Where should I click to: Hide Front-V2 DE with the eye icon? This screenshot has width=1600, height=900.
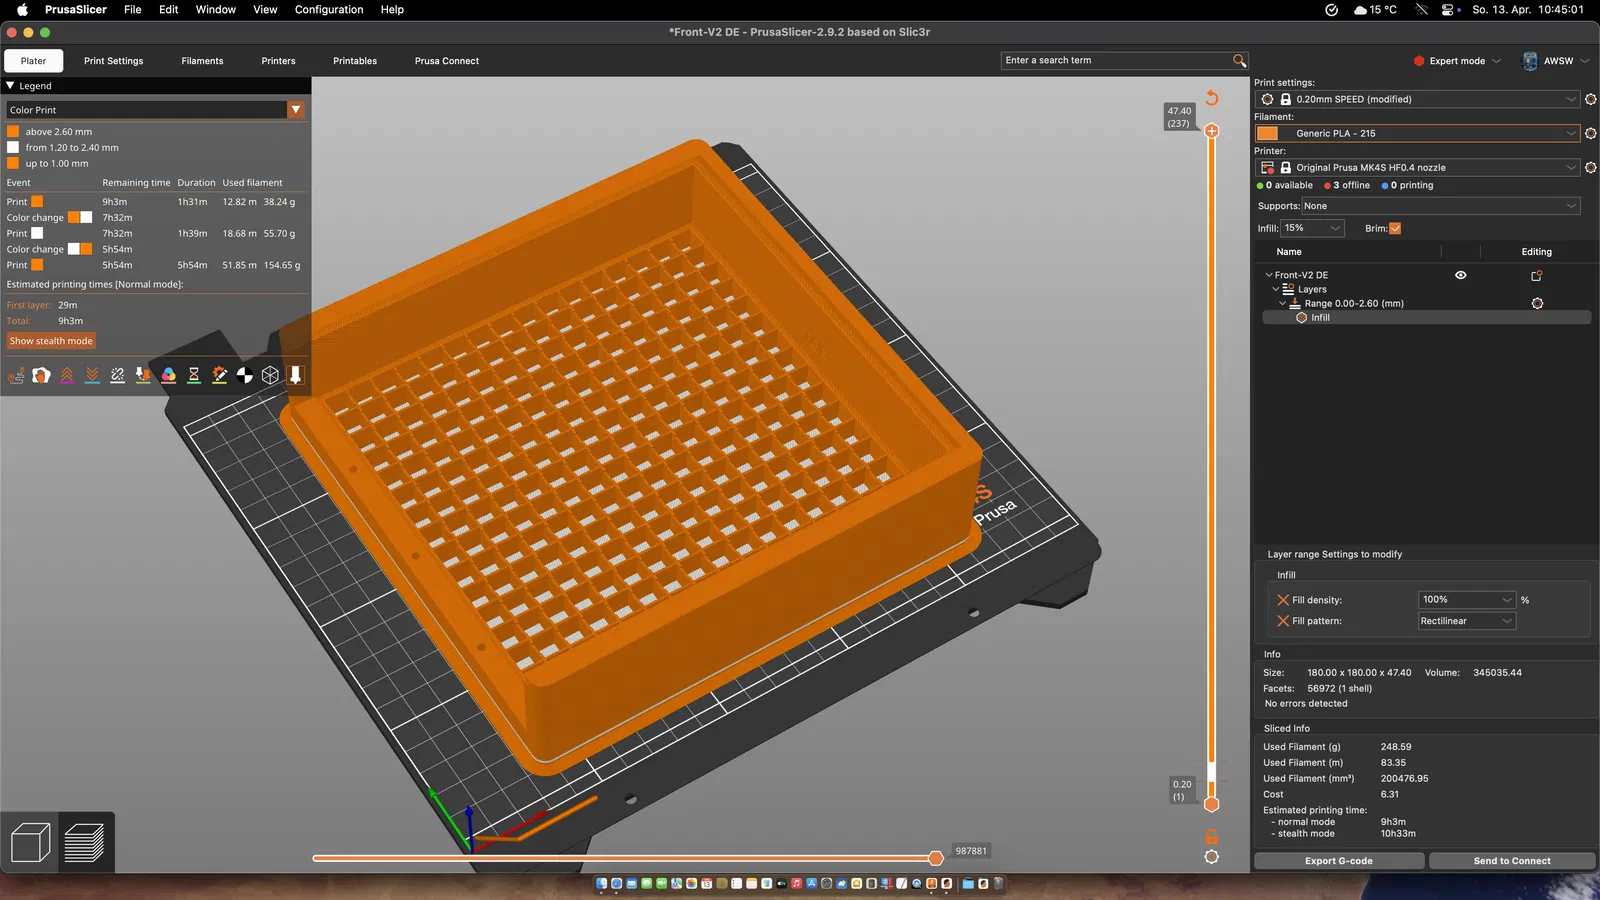click(x=1460, y=275)
